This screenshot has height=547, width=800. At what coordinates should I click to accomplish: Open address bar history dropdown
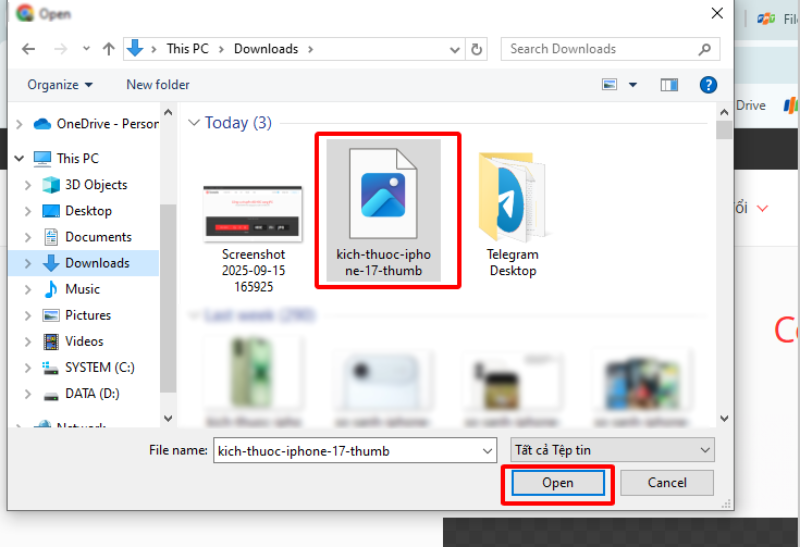tap(454, 49)
